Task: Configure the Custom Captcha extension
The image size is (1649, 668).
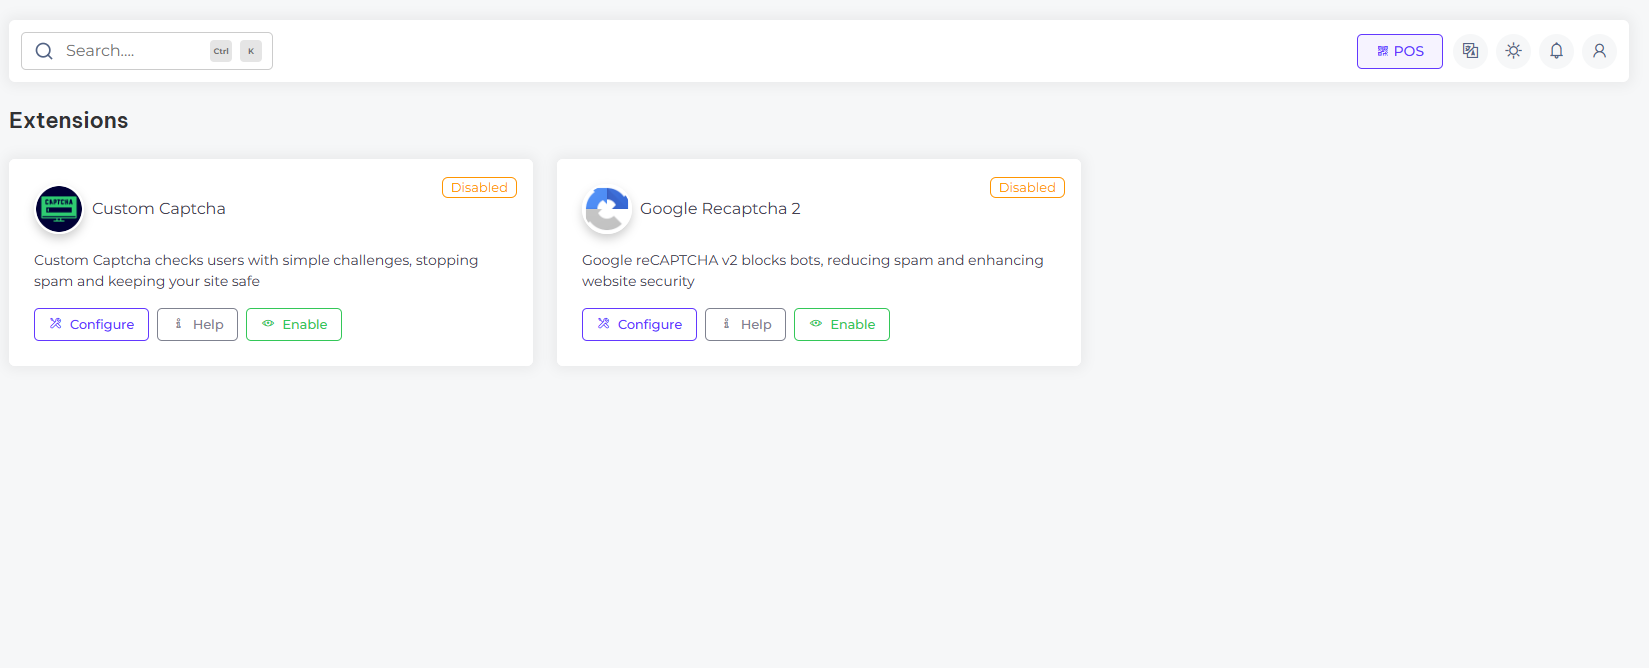Action: (91, 324)
